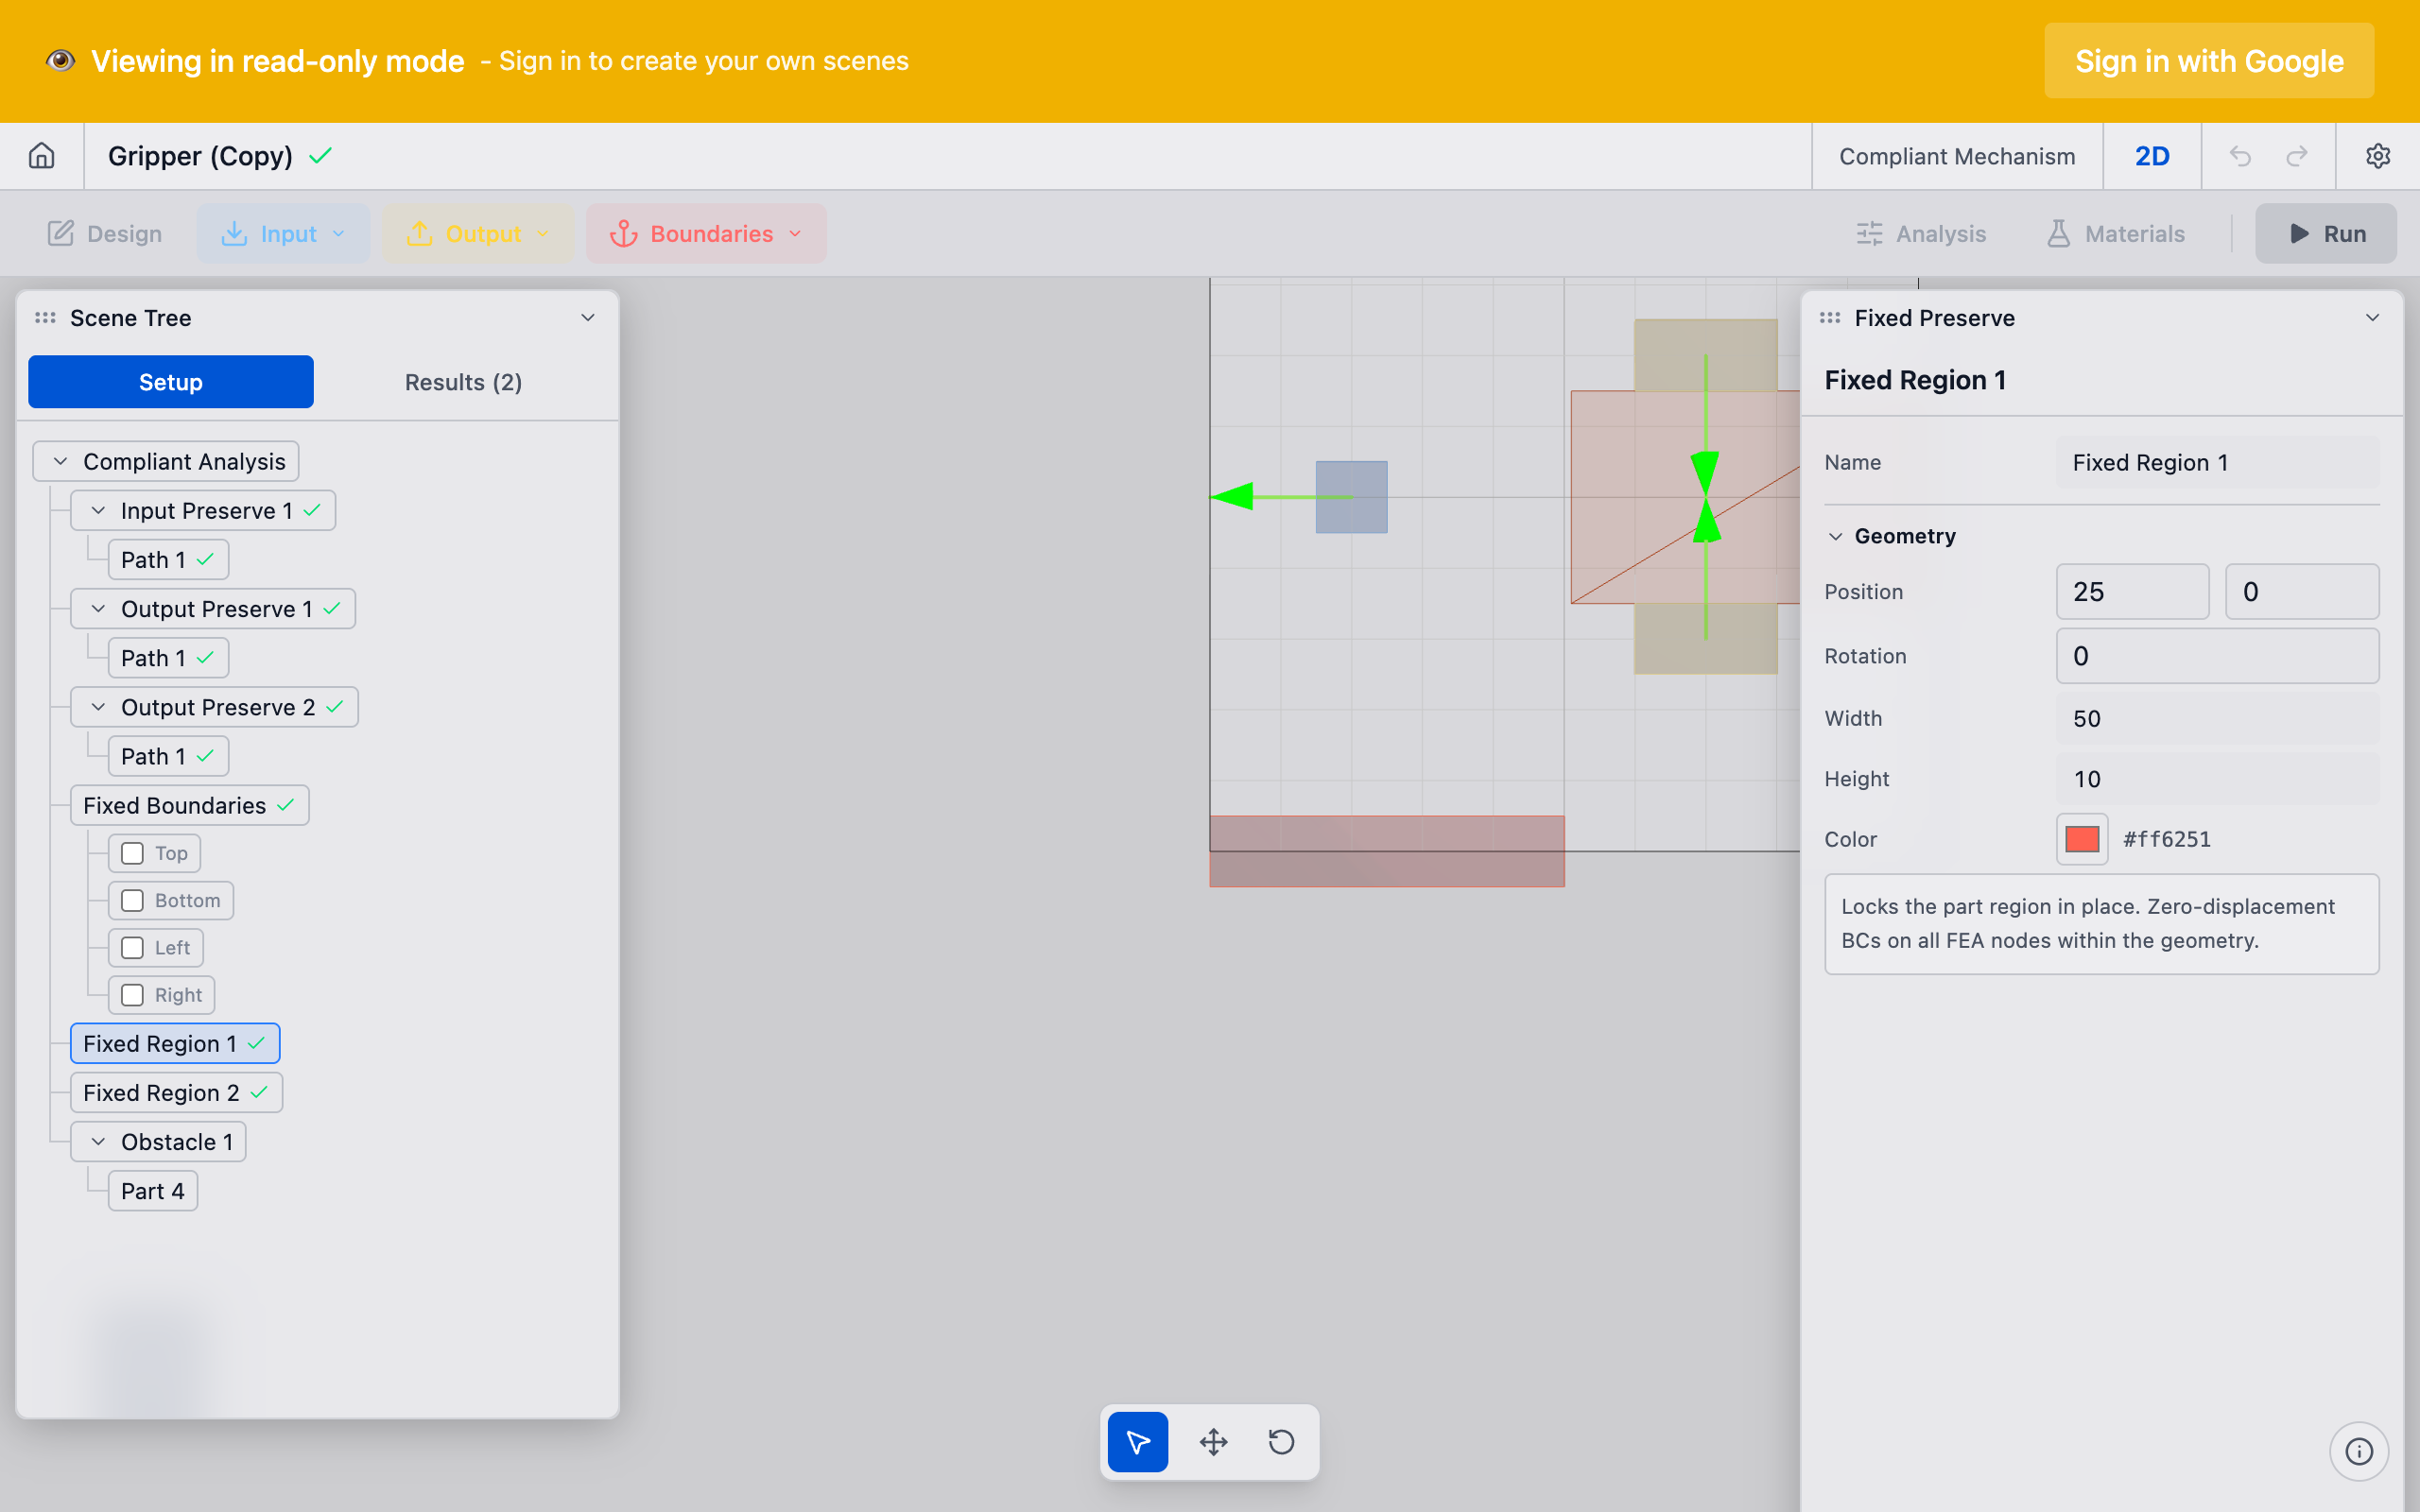Select Path 1 under Input Preserve 1
This screenshot has height=1512, width=2420.
pos(168,559)
